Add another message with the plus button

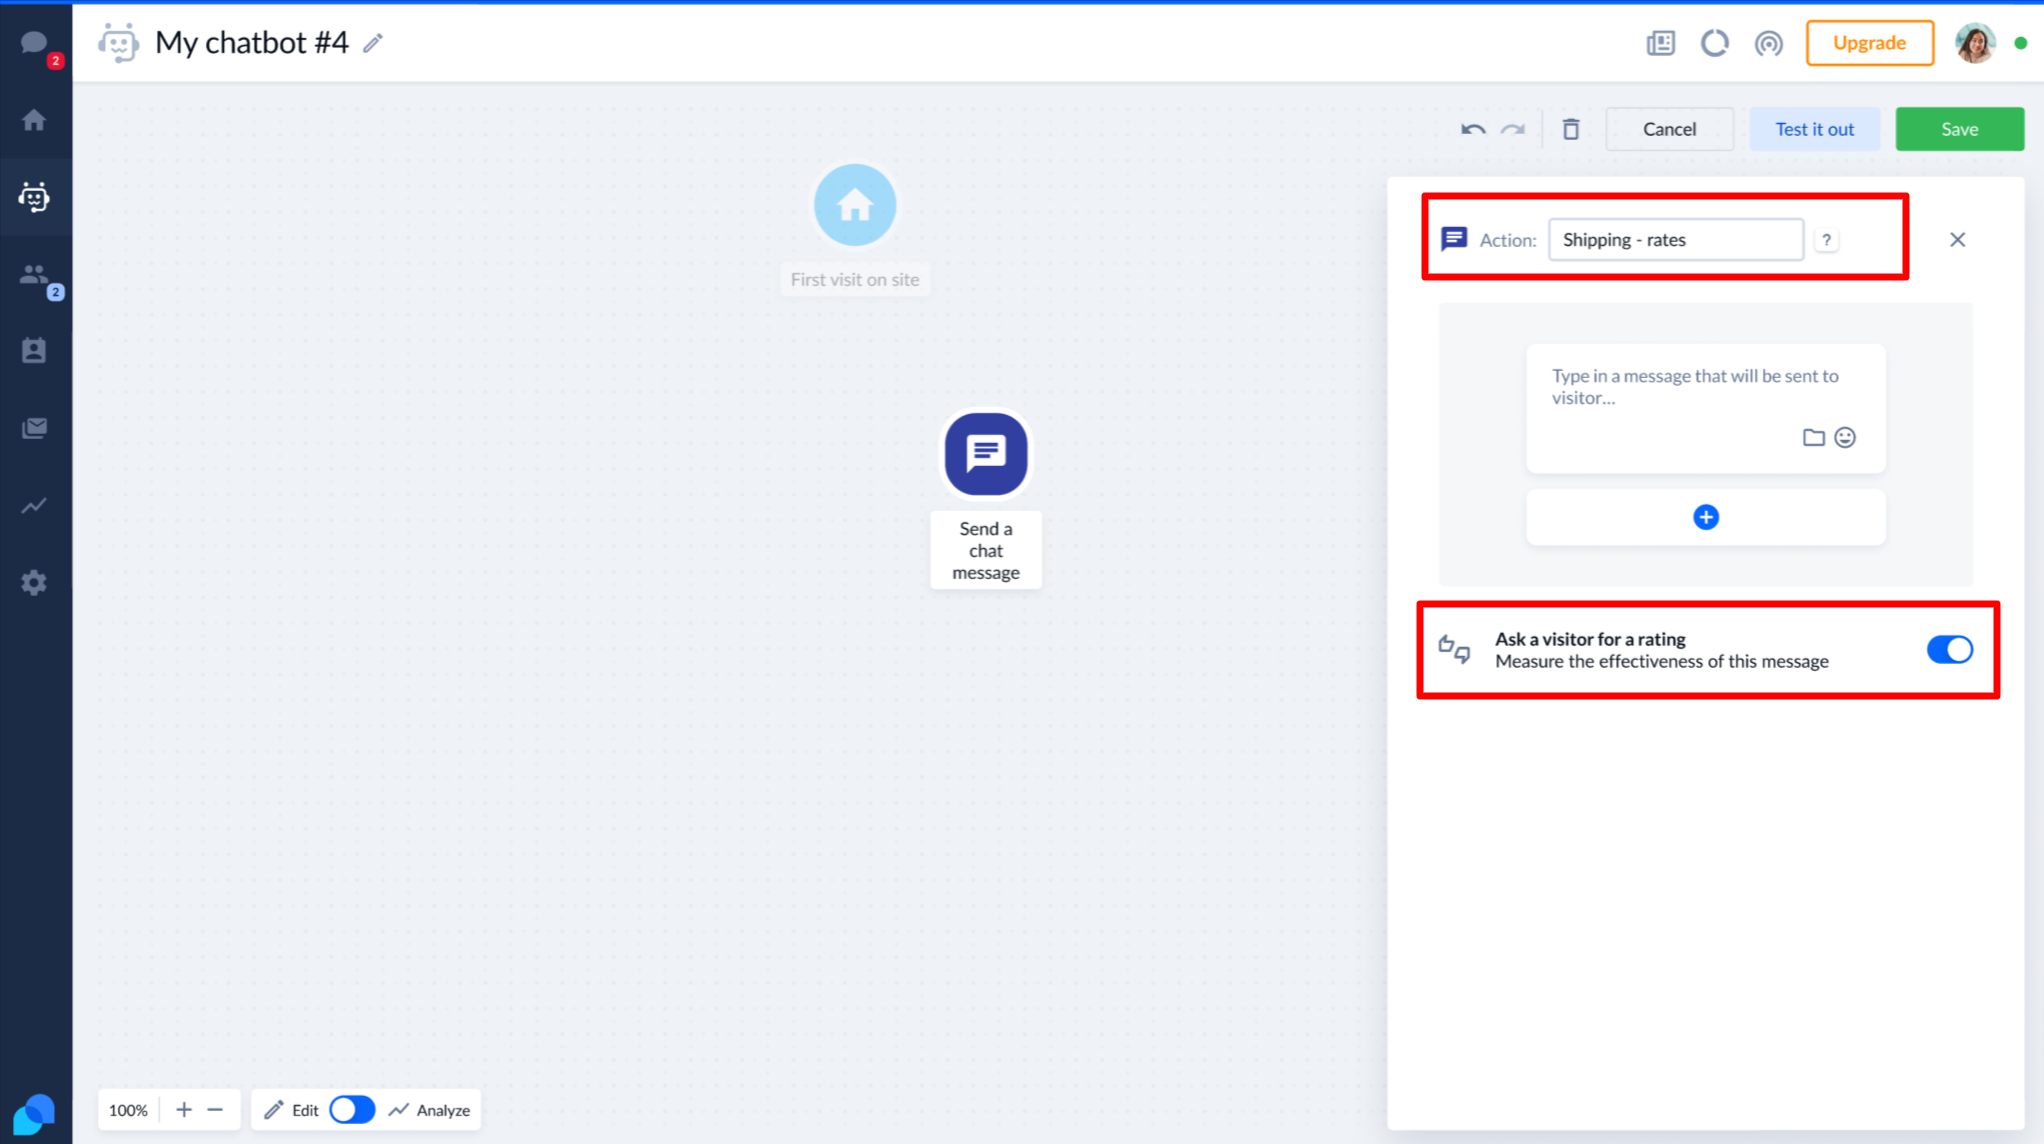point(1705,517)
